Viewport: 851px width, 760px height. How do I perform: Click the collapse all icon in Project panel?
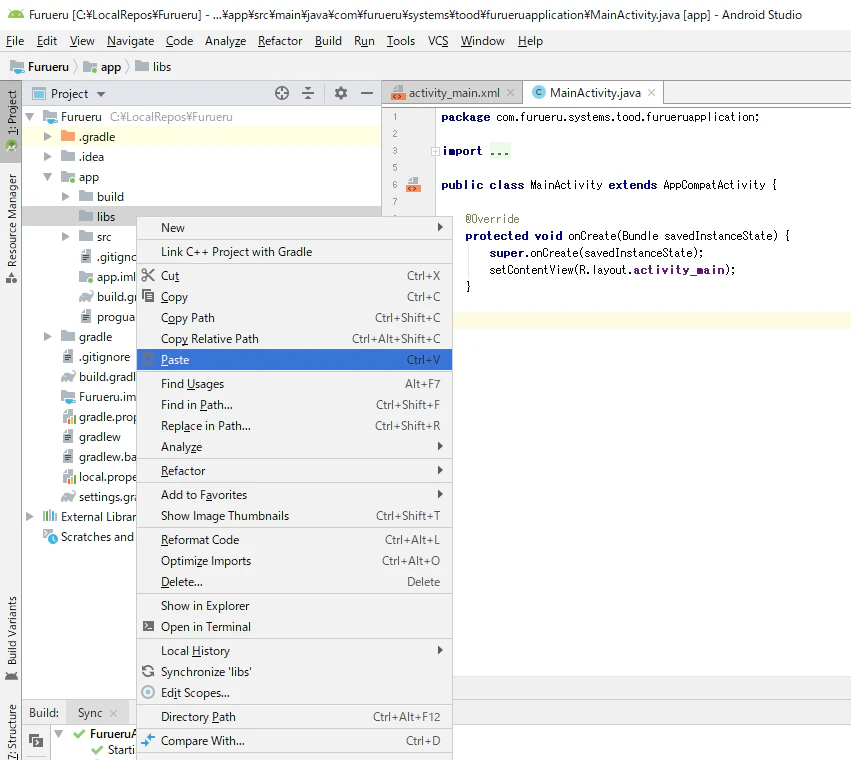pyautogui.click(x=308, y=93)
